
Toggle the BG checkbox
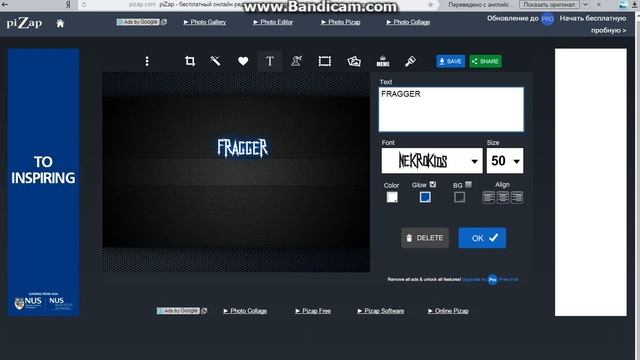tap(469, 184)
